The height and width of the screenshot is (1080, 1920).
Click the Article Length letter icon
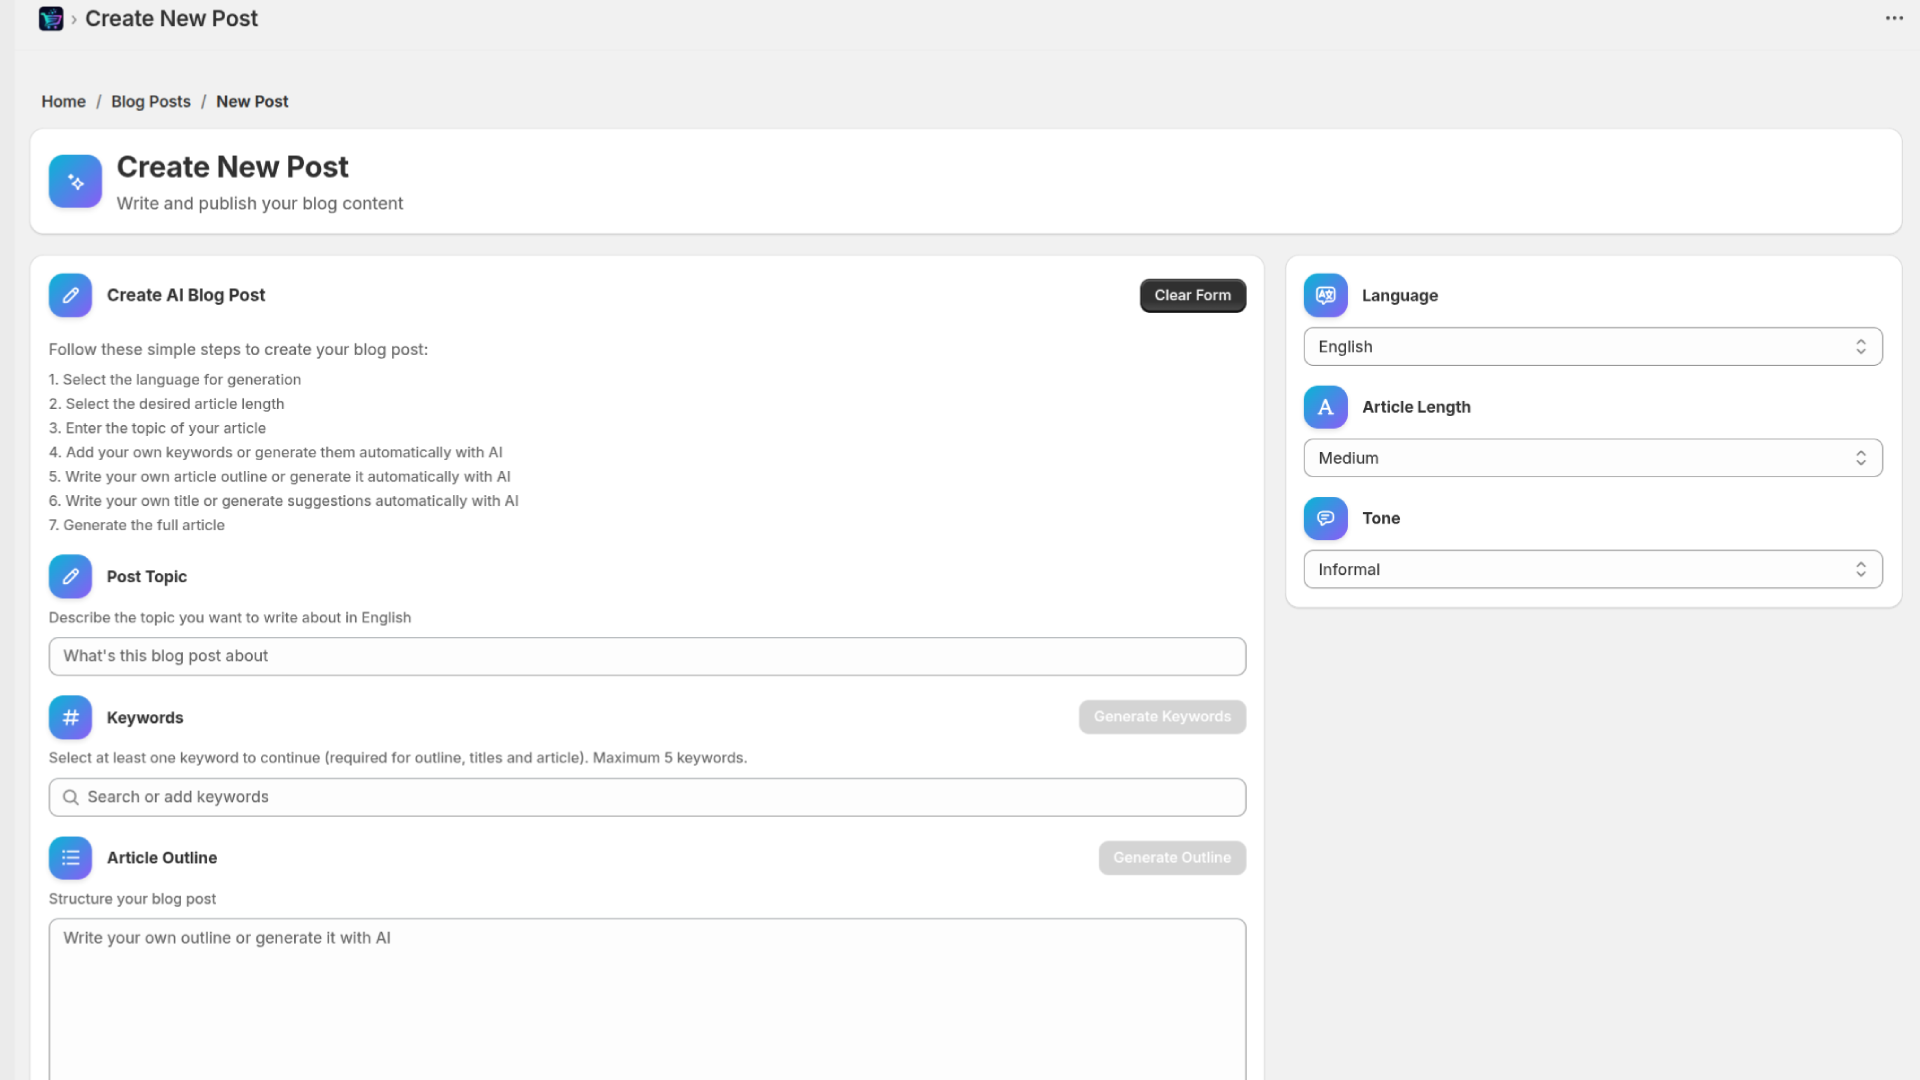[1324, 407]
